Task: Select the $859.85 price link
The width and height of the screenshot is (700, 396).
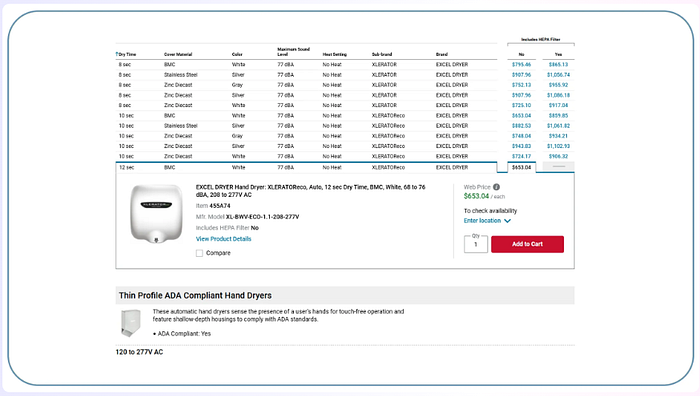Action: (558, 116)
